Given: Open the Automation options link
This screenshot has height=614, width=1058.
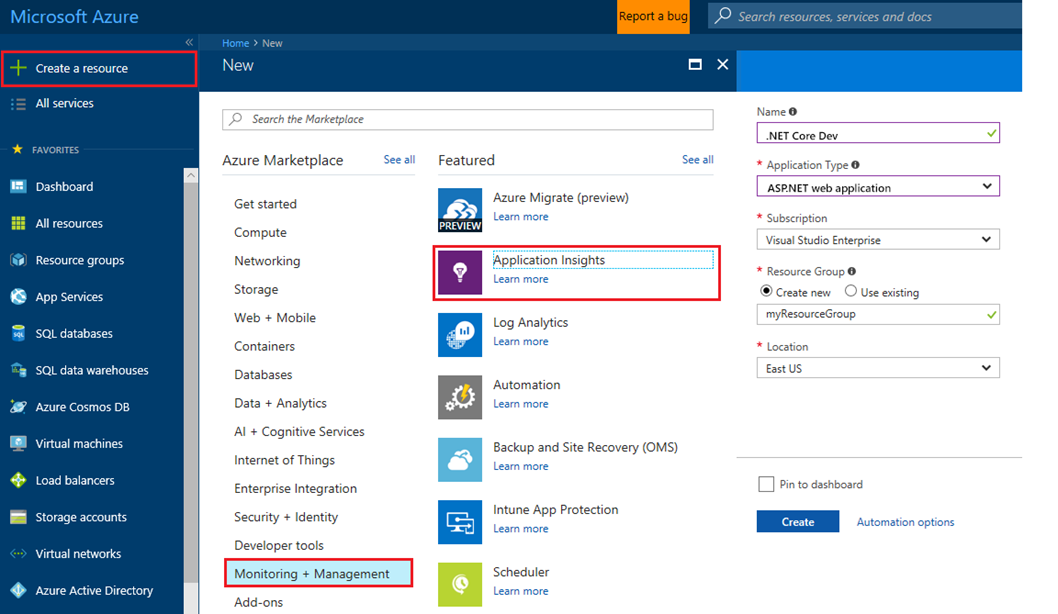Looking at the screenshot, I should (906, 522).
